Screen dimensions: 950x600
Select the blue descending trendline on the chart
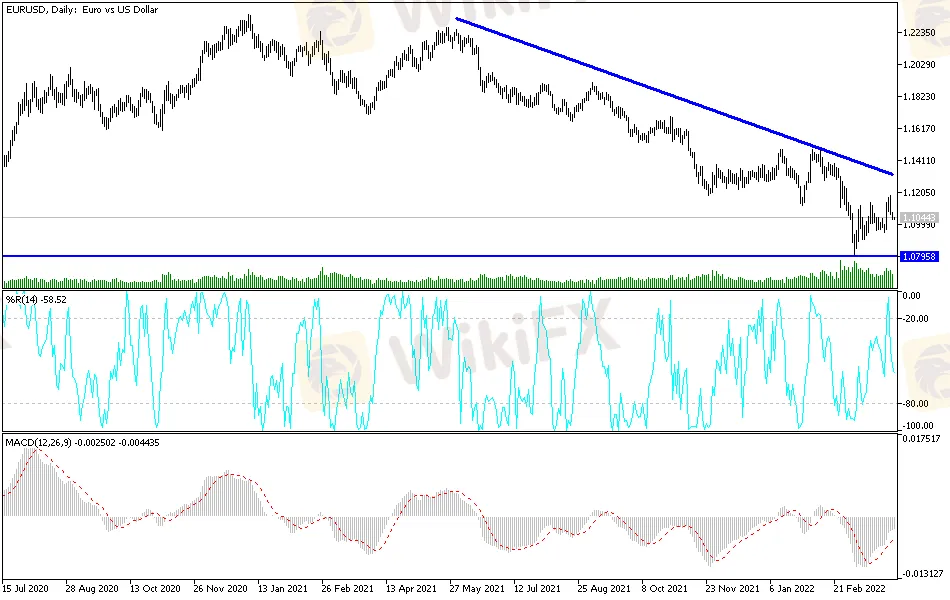(x=674, y=97)
